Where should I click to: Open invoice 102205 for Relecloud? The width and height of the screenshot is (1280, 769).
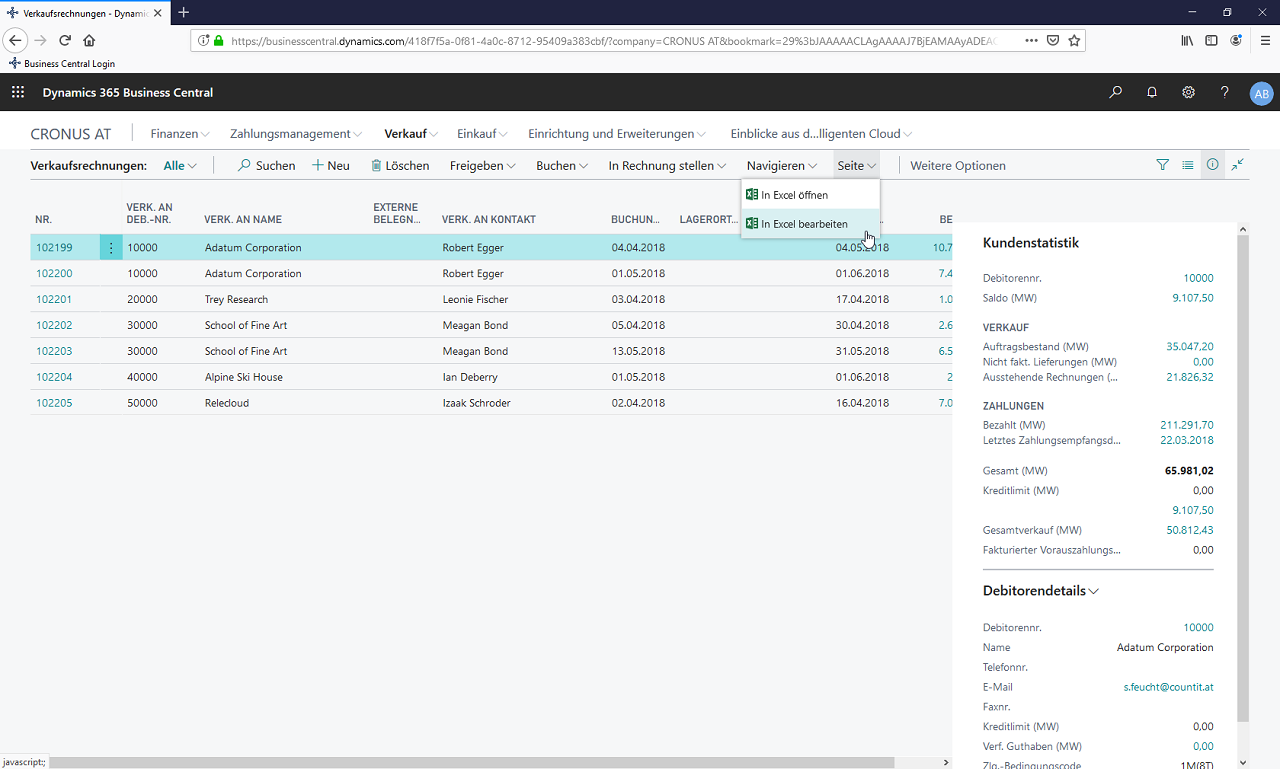(x=54, y=403)
